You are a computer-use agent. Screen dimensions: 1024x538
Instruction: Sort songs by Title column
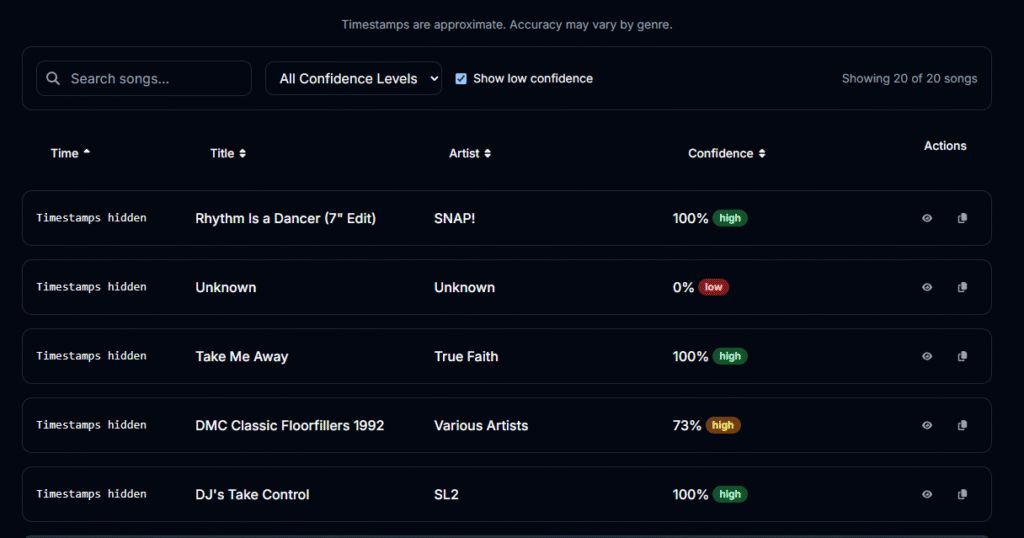(227, 153)
